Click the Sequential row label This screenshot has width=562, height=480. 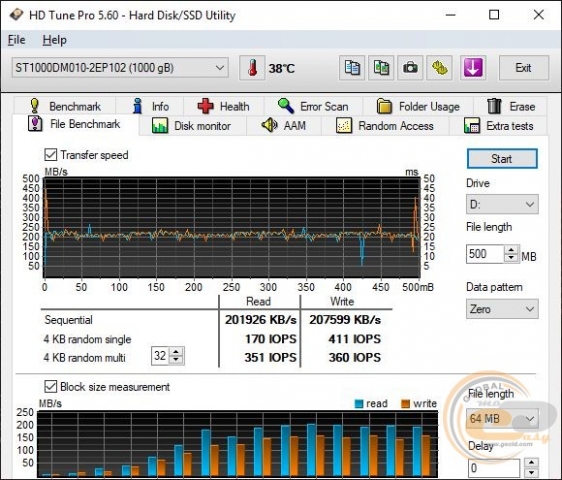[x=68, y=319]
